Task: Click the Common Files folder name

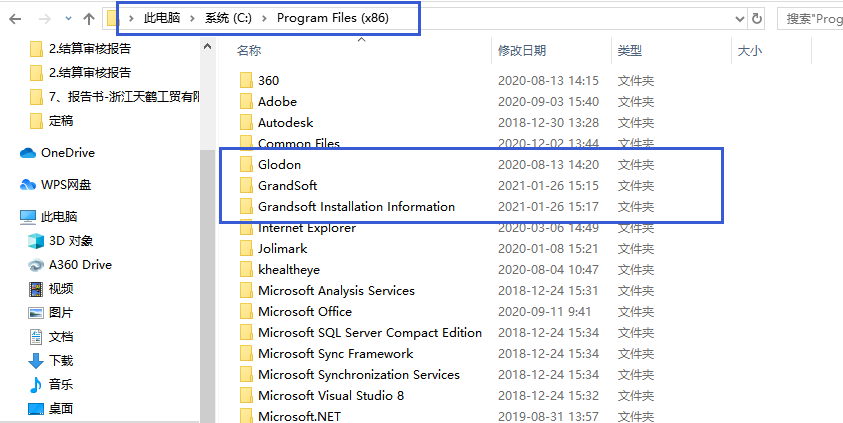Action: coord(299,144)
